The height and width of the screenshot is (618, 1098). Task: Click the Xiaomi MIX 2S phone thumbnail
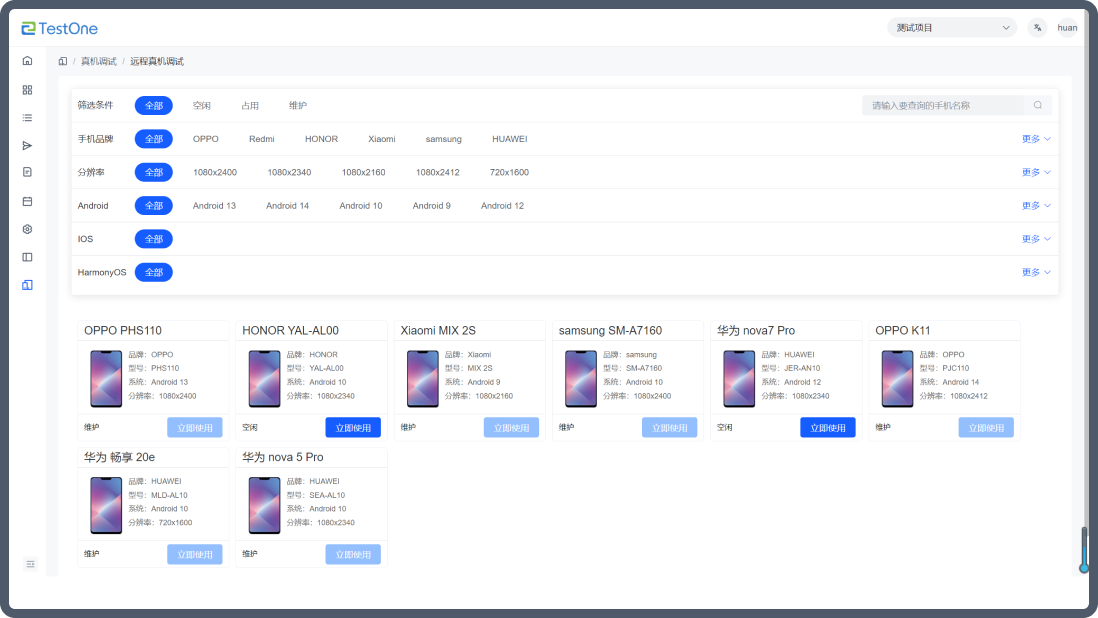coord(422,379)
